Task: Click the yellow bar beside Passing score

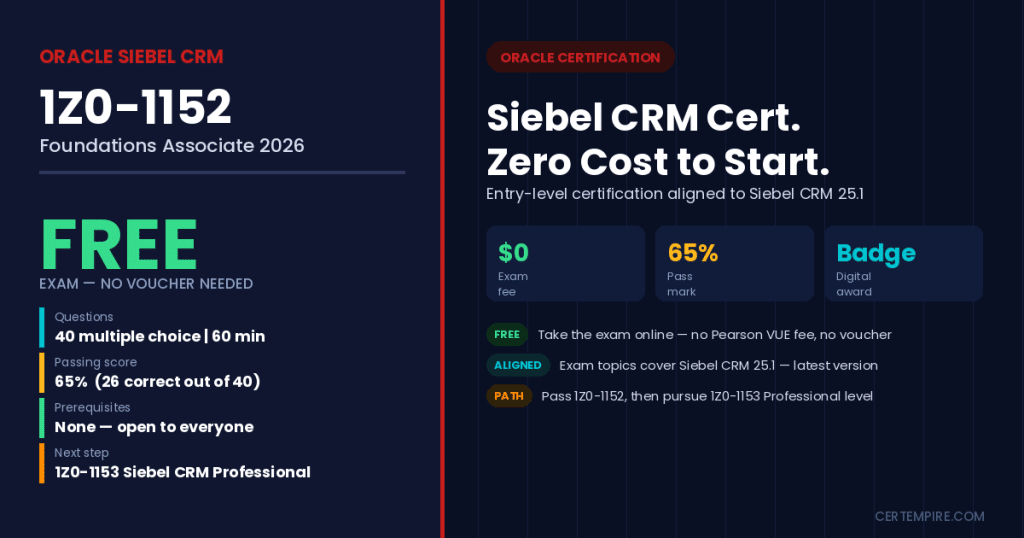Action: [42, 373]
